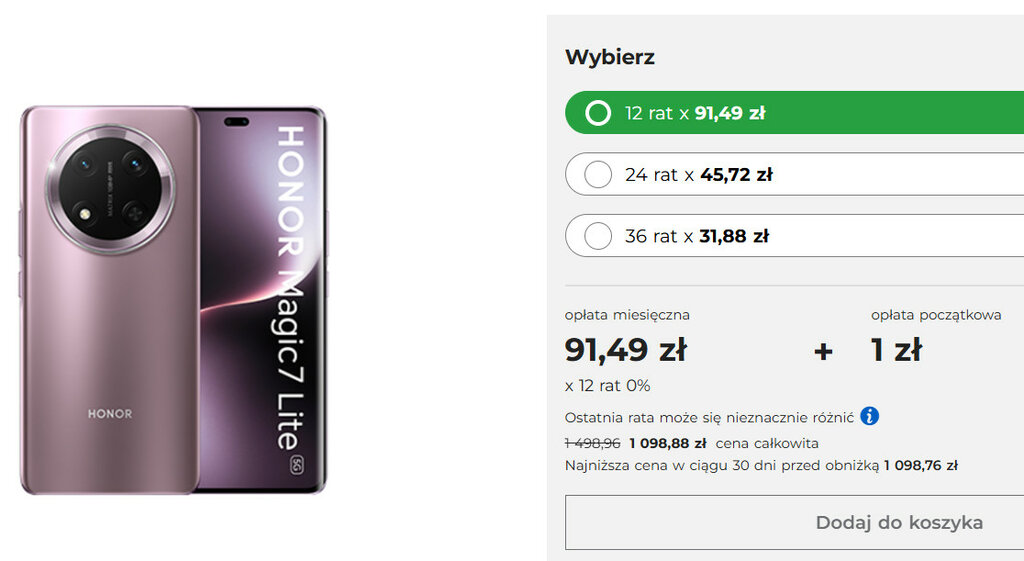
Task: Click the 5G badge on the phone screen
Action: coord(296,464)
